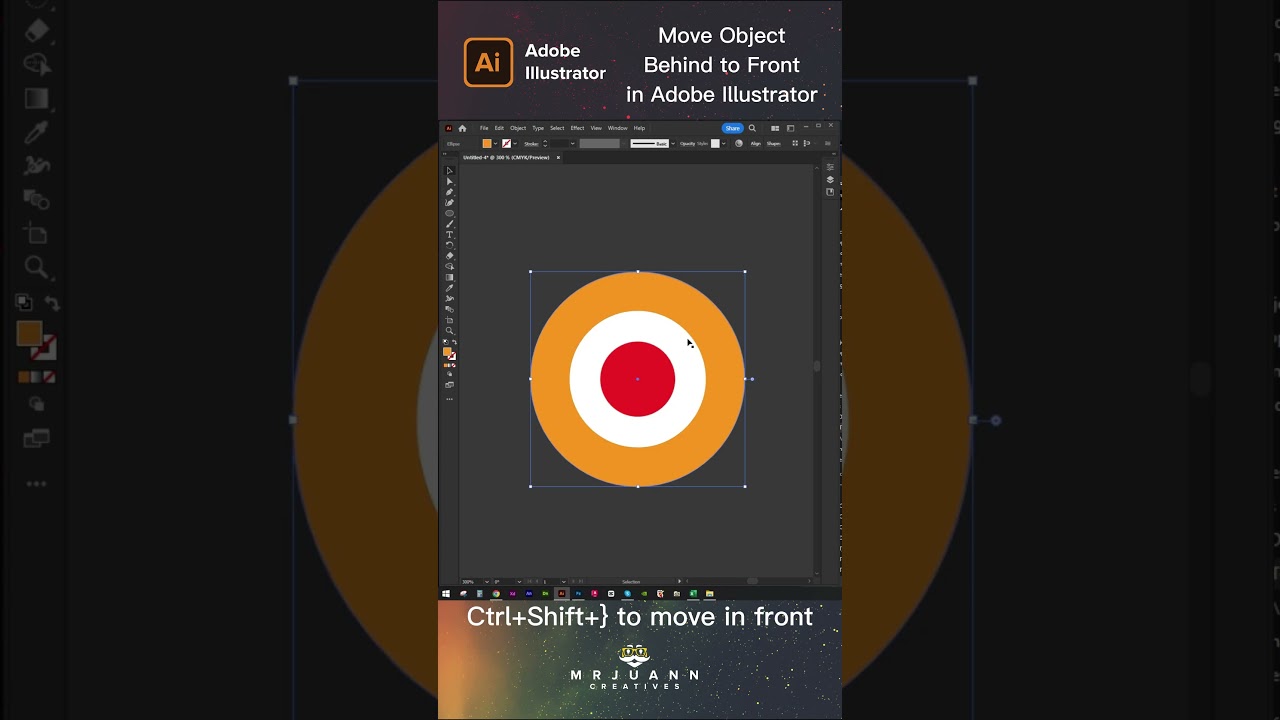Click the Change Screen Mode icon

pos(449,385)
